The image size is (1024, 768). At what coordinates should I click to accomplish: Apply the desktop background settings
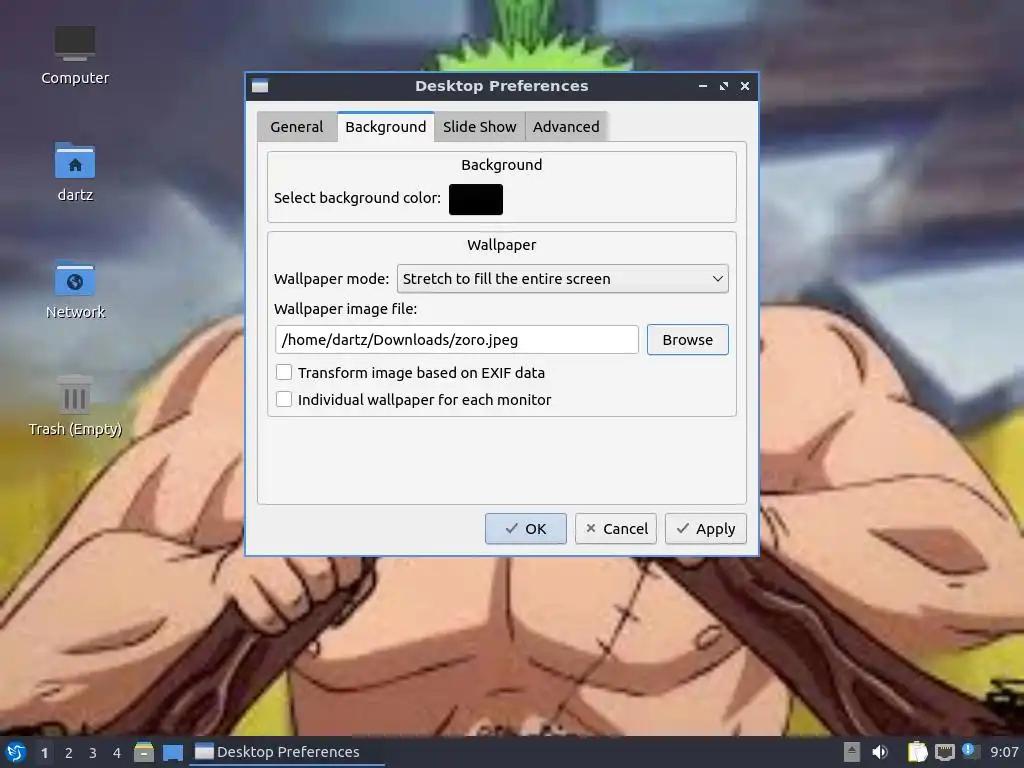(x=706, y=528)
